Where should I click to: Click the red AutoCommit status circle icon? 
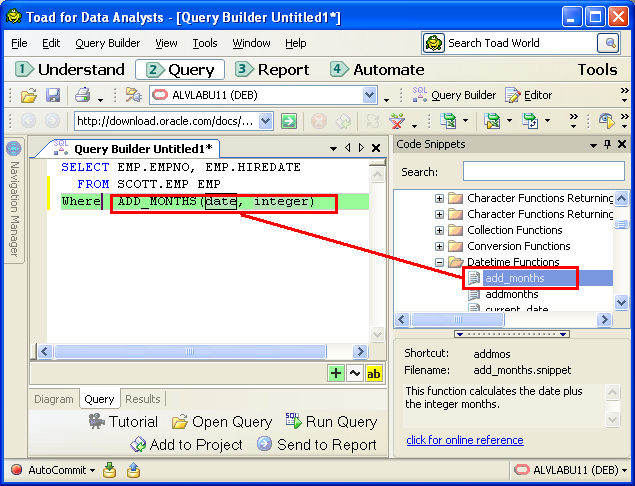16,470
